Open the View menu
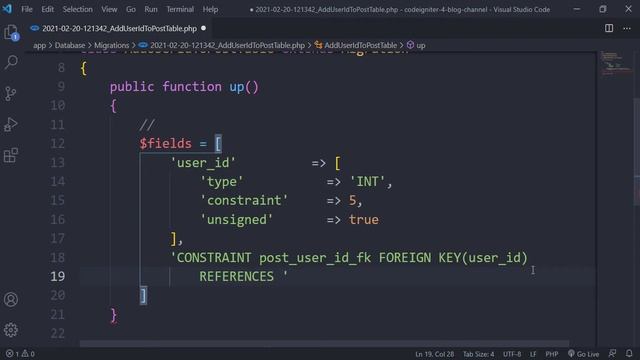 click(109, 9)
